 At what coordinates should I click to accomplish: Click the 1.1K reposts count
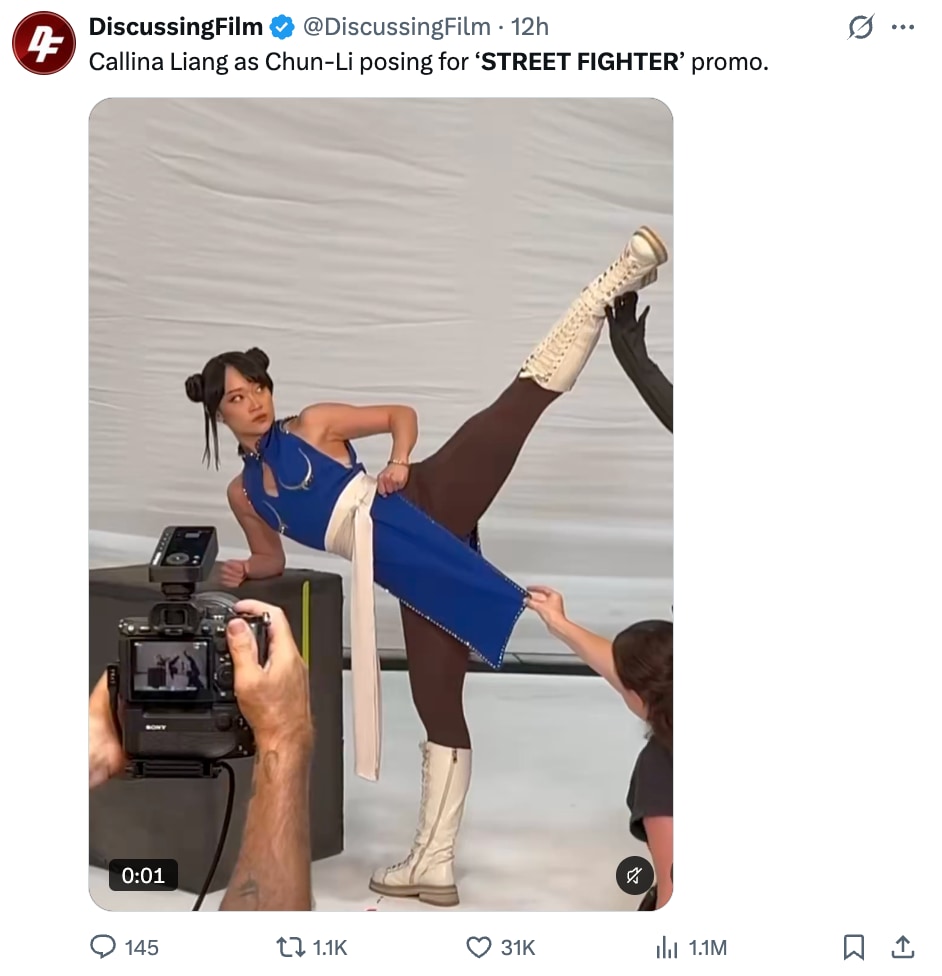(329, 947)
